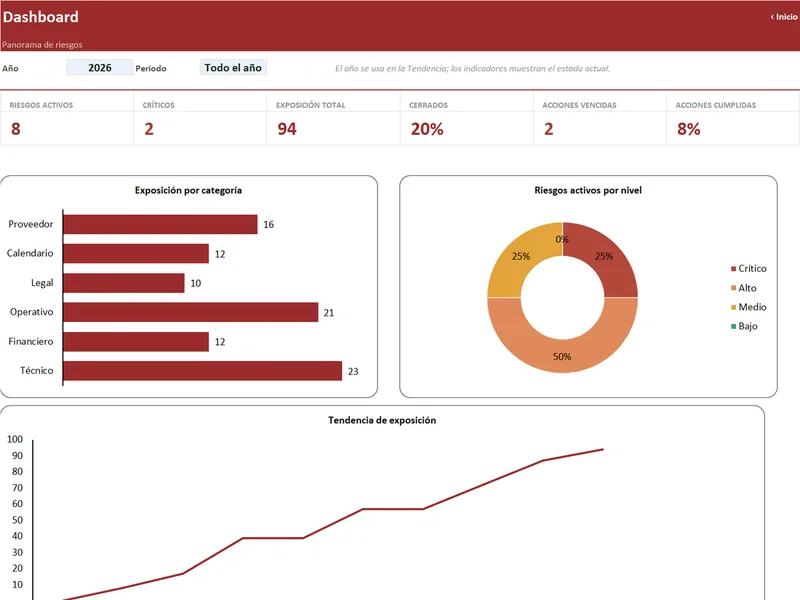Screen dimensions: 800x600
Task: Click the Acciones Vencidas value 2
Action: point(548,129)
